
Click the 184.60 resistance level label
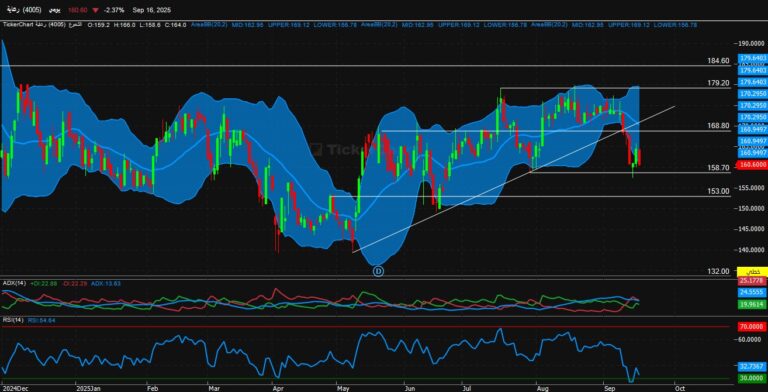[719, 61]
